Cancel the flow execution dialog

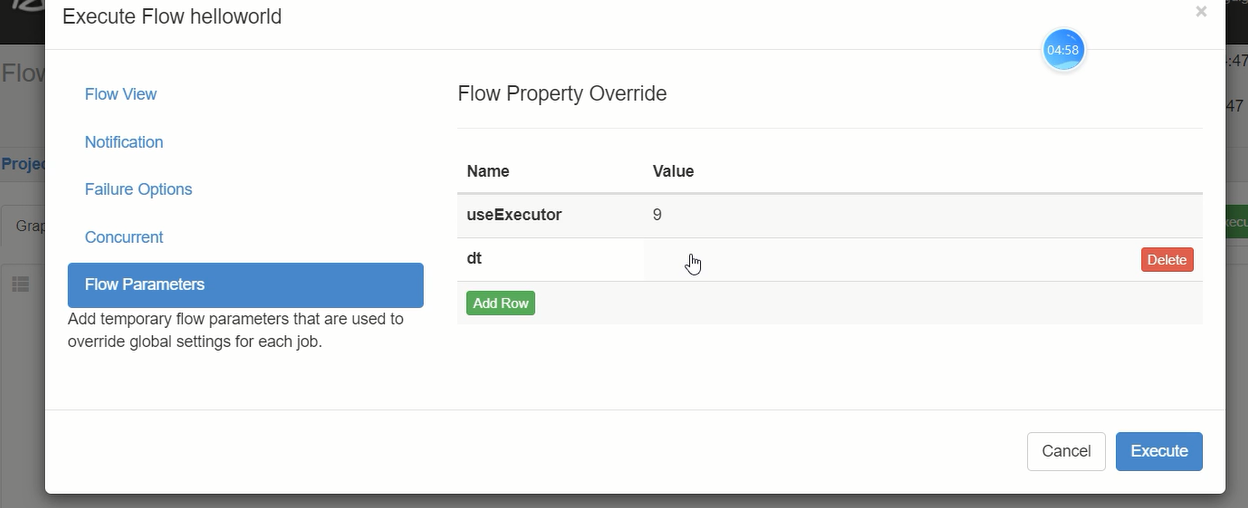pyautogui.click(x=1065, y=451)
